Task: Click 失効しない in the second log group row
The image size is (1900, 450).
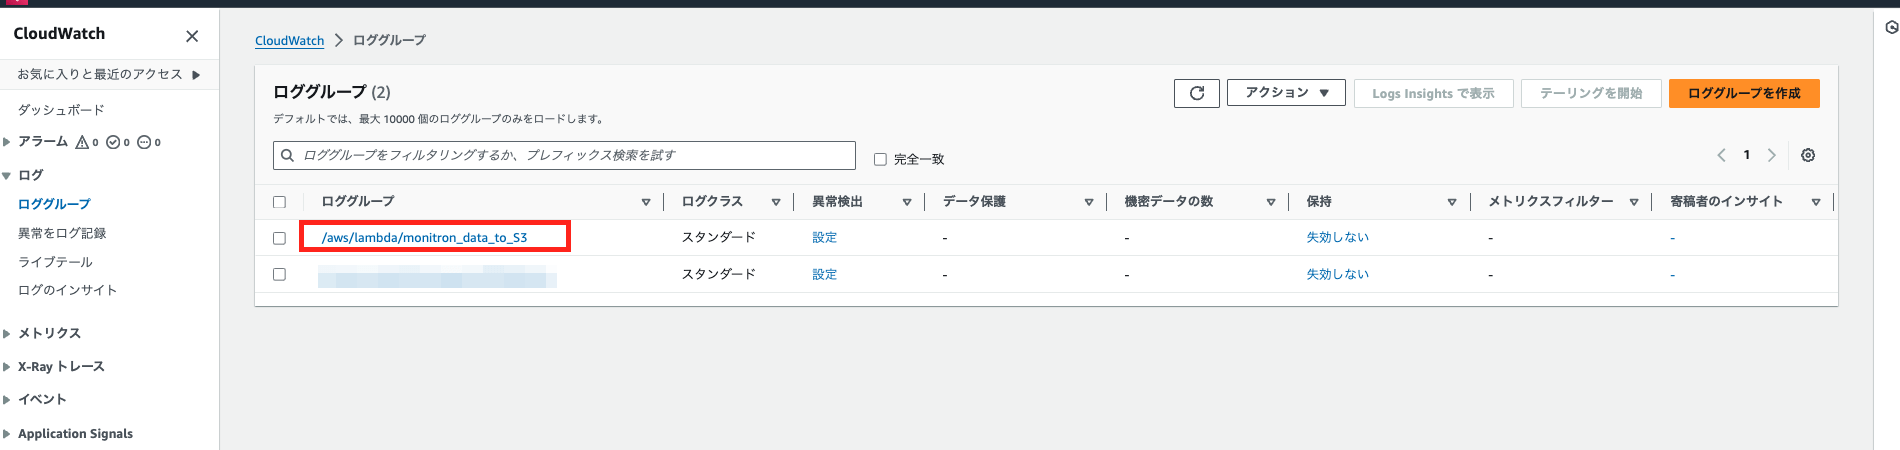Action: click(x=1337, y=274)
